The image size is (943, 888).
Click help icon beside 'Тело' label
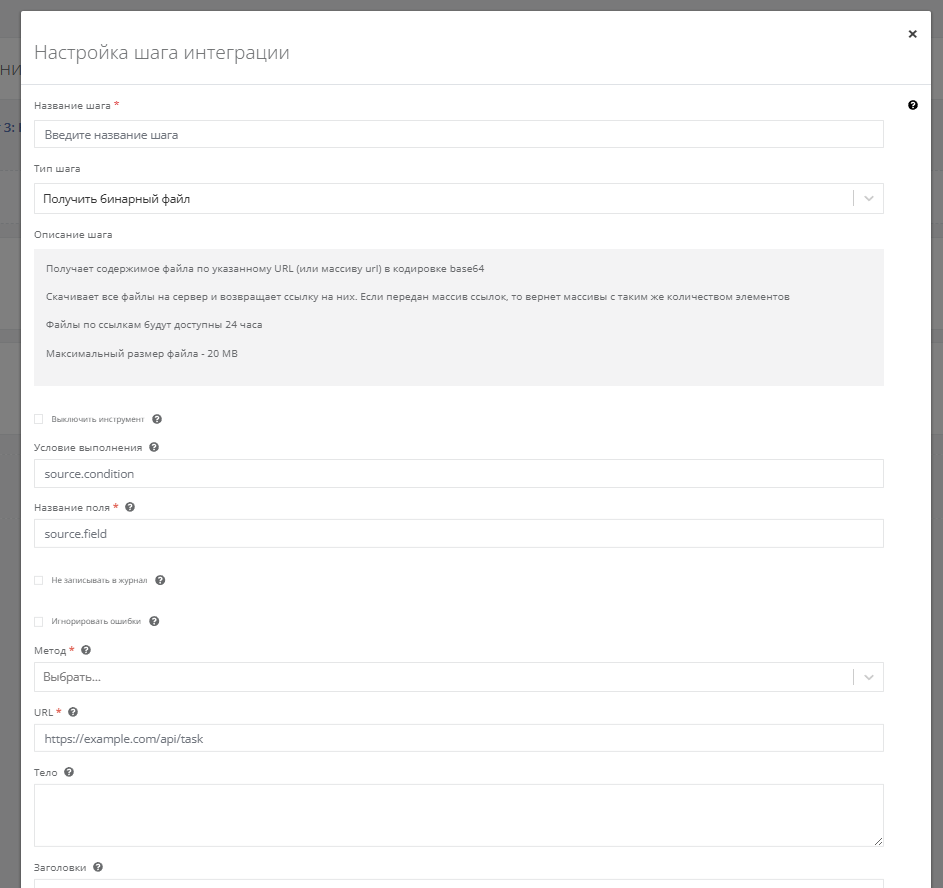pos(69,773)
